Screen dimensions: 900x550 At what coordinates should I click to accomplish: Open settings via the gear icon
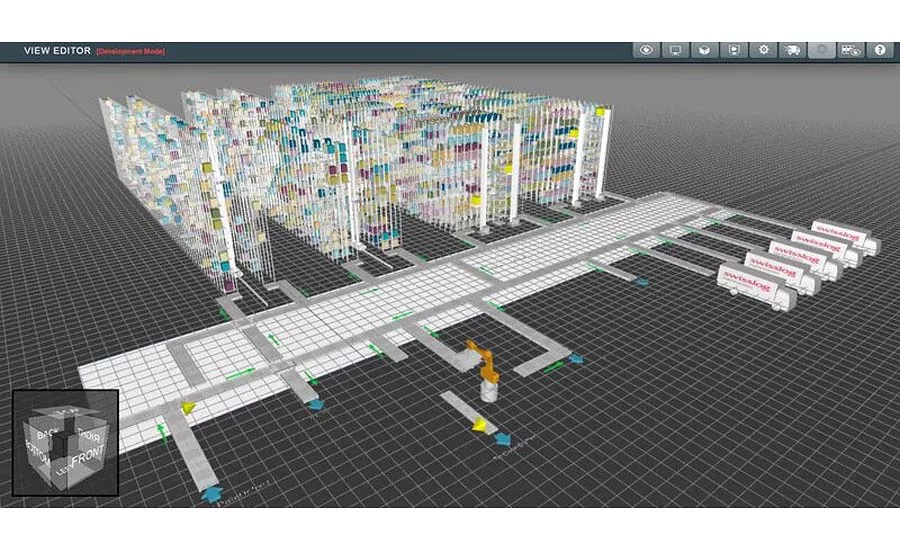click(x=763, y=51)
